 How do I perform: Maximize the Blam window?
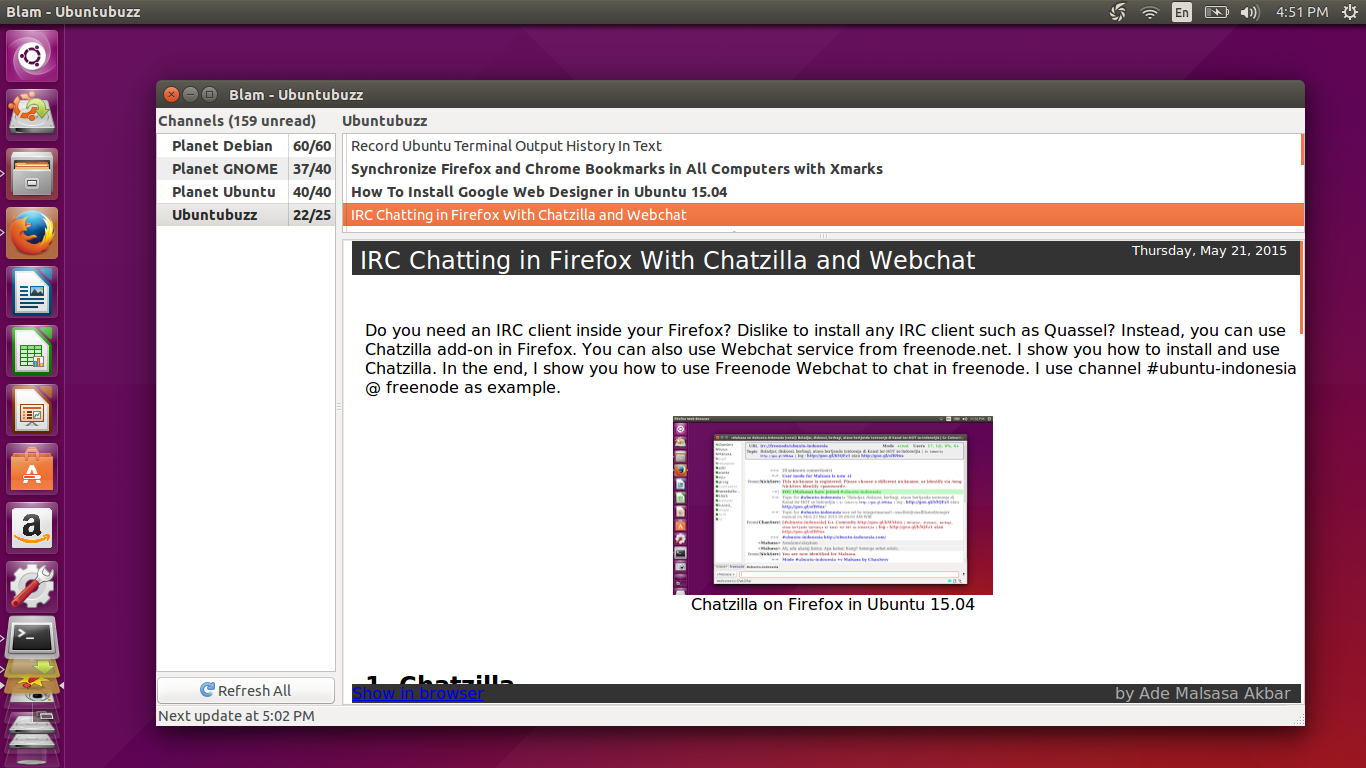click(209, 94)
